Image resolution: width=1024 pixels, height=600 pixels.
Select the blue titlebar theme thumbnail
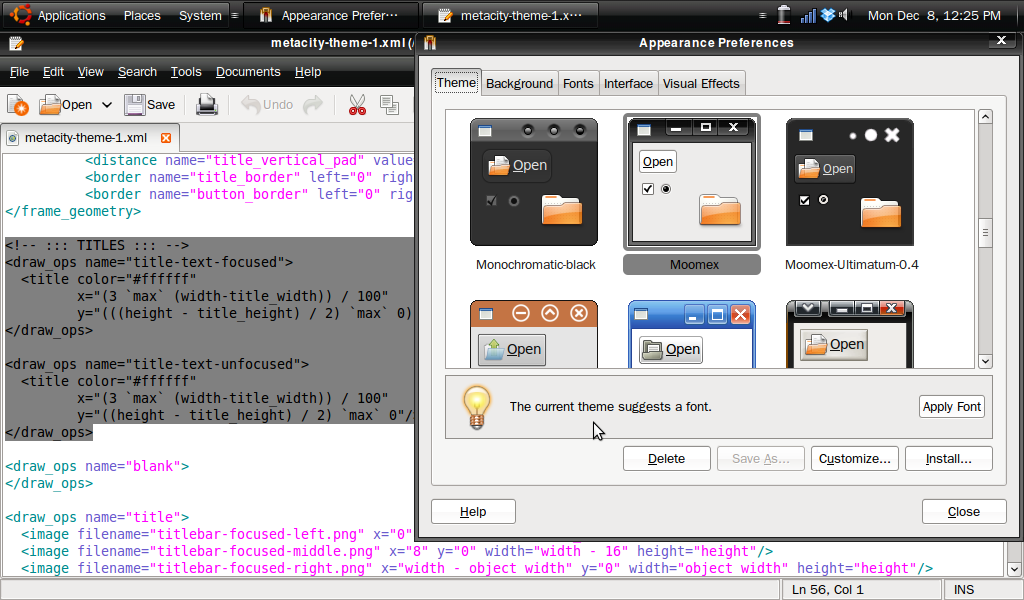point(692,334)
